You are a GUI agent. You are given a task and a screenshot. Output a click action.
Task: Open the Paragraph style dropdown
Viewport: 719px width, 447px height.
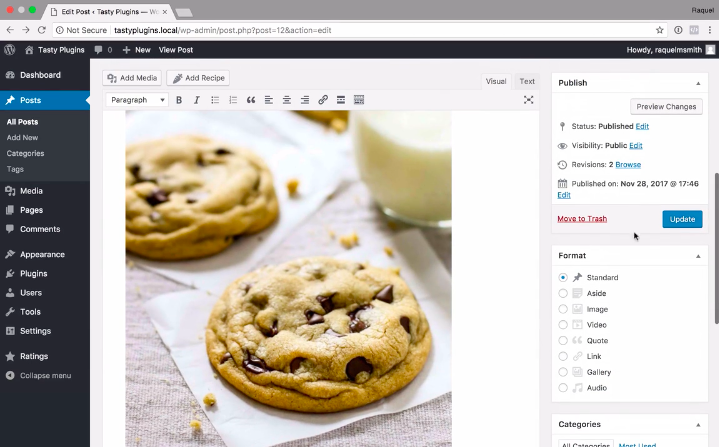137,100
